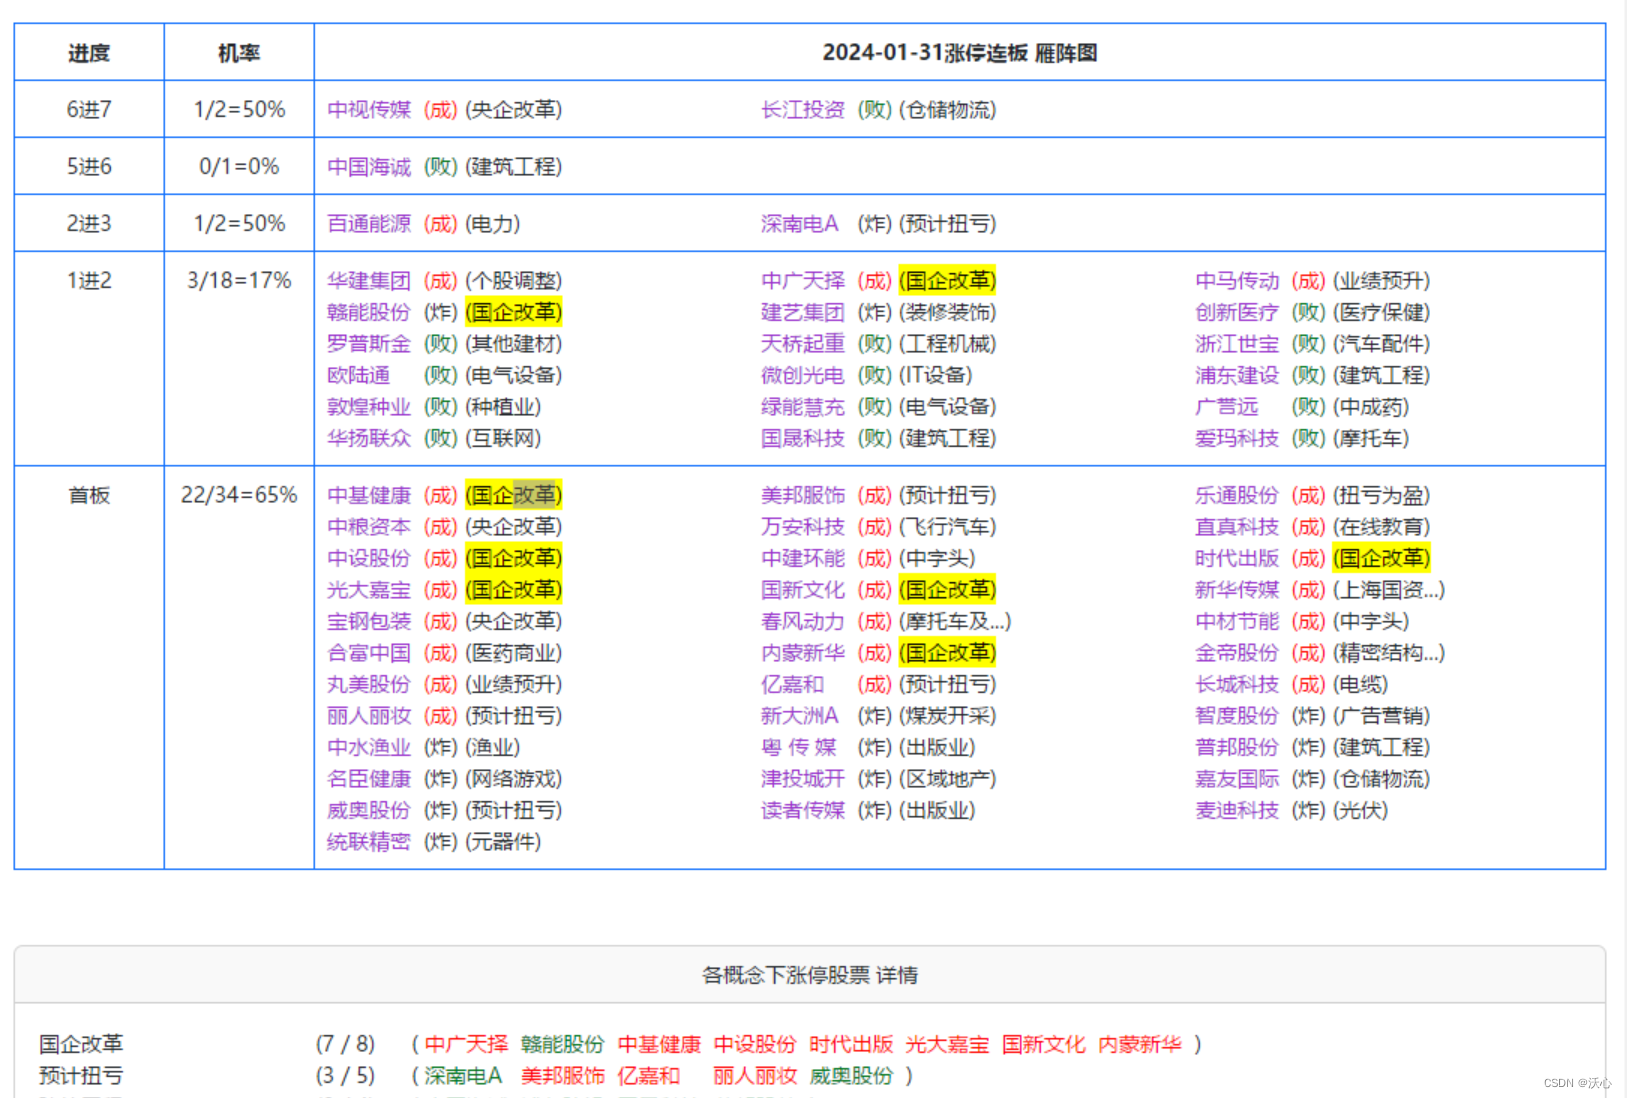Select 中马传动 in the 1进2 row
The image size is (1627, 1098).
click(x=1237, y=281)
